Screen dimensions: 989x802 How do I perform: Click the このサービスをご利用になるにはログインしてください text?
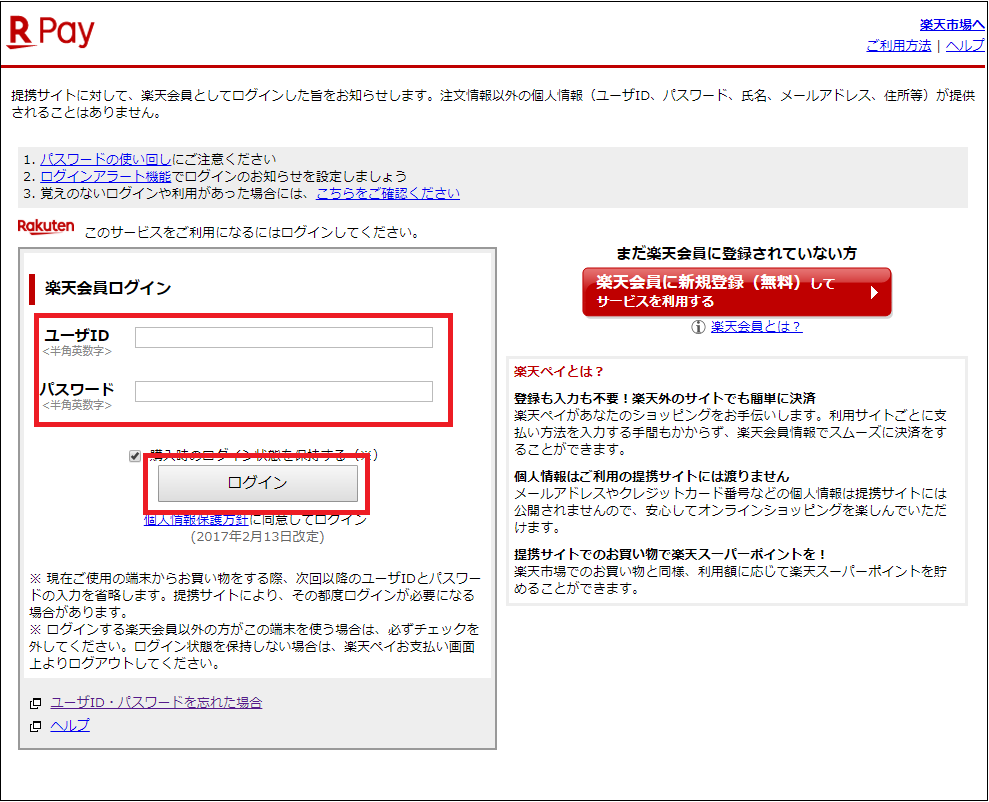[x=252, y=233]
